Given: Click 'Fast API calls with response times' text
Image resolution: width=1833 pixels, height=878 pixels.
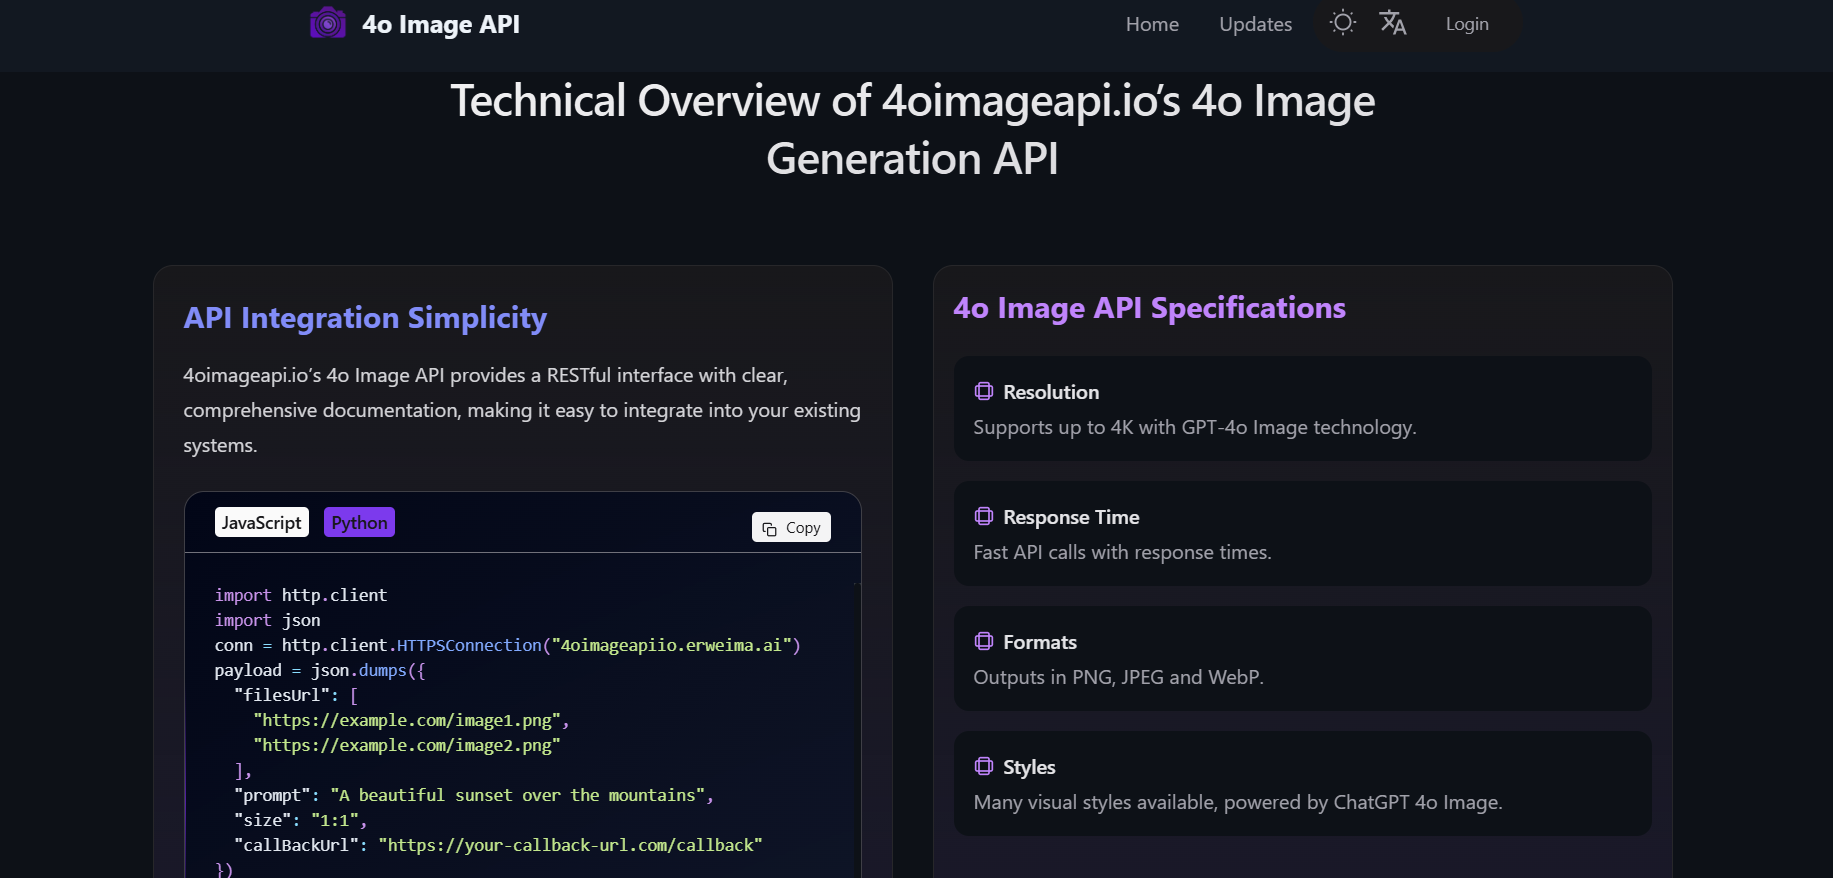Looking at the screenshot, I should pyautogui.click(x=1122, y=552).
